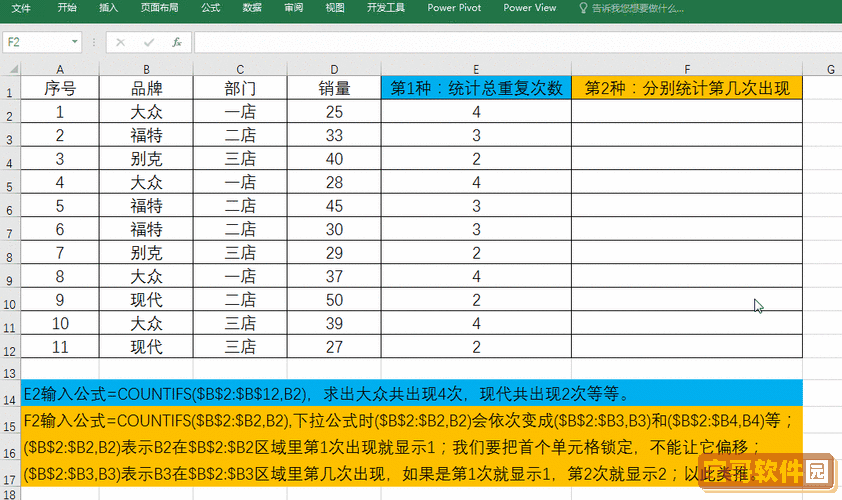Select row 1 header

click(10, 88)
